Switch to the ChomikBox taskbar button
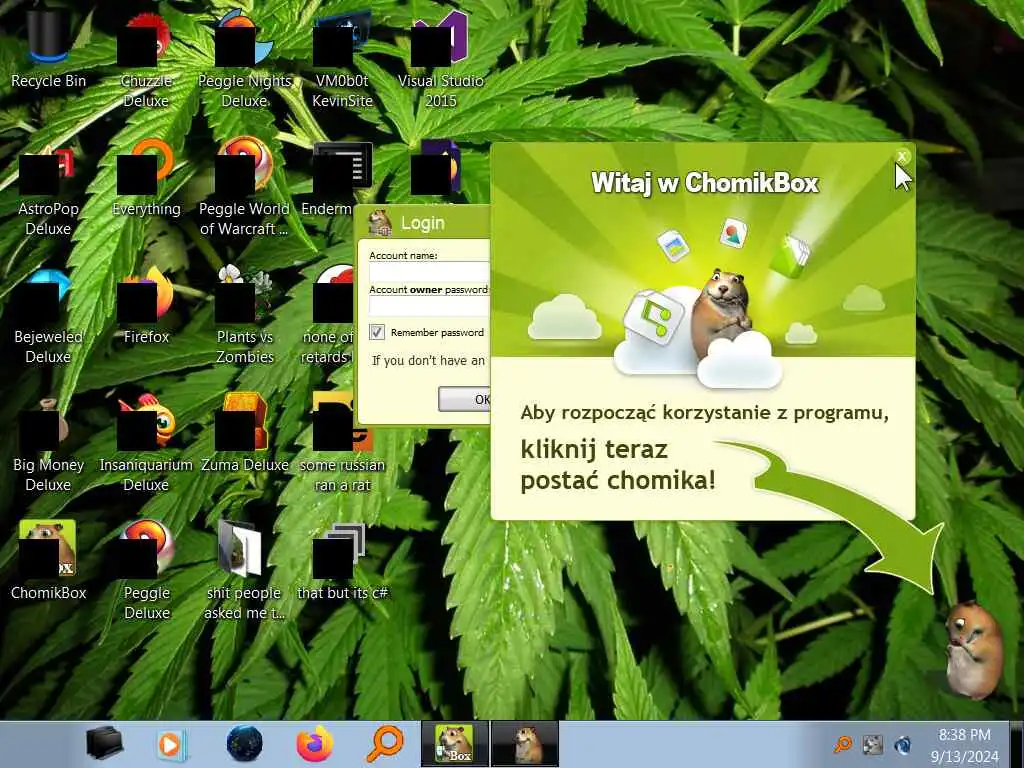Image resolution: width=1024 pixels, height=768 pixels. [455, 744]
